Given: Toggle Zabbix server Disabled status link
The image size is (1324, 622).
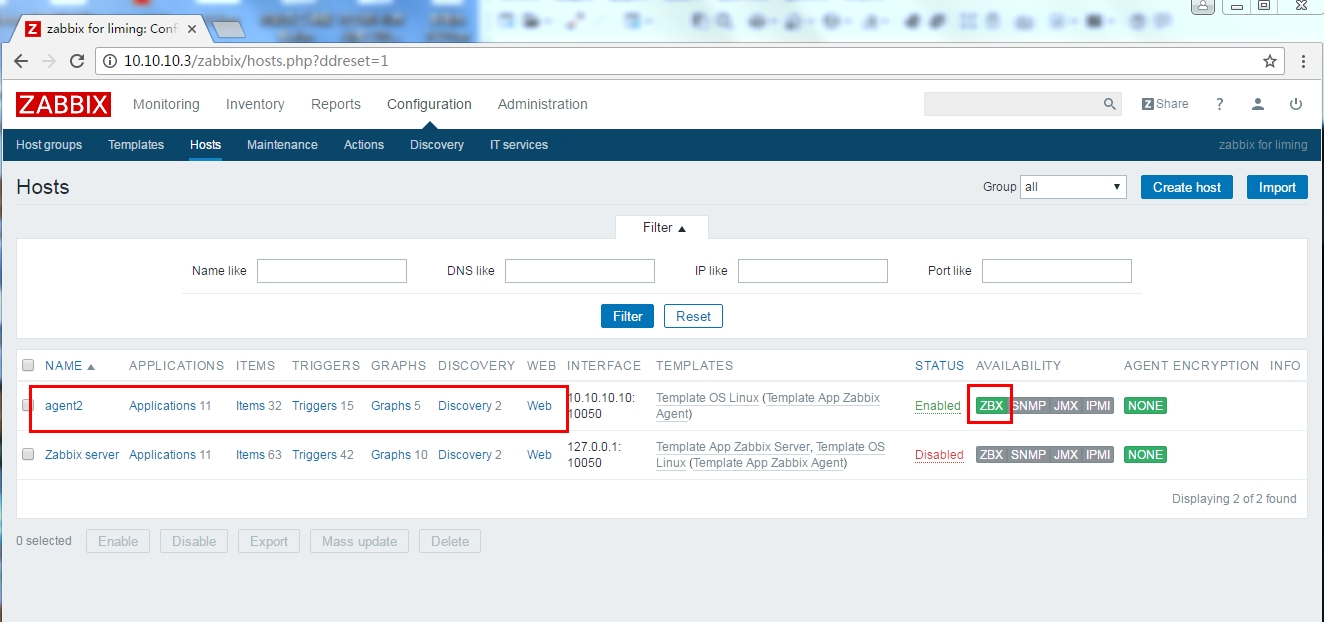Looking at the screenshot, I should click(x=939, y=455).
